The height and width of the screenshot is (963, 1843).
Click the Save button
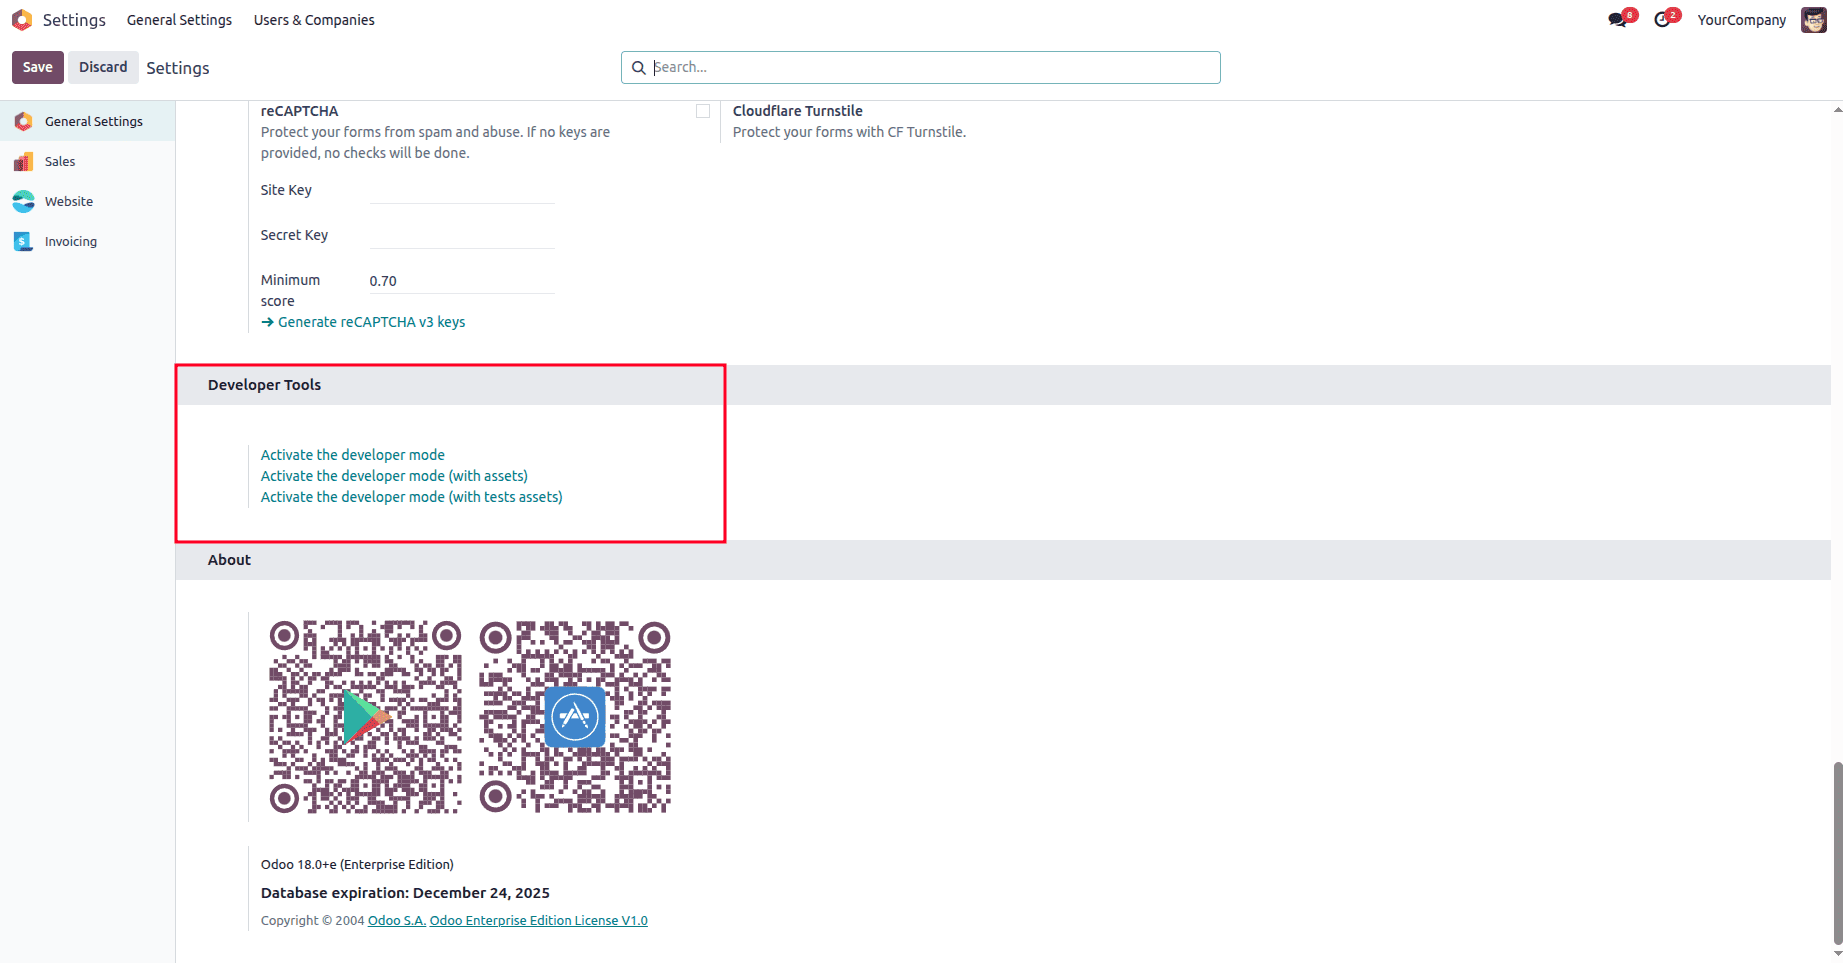click(37, 67)
